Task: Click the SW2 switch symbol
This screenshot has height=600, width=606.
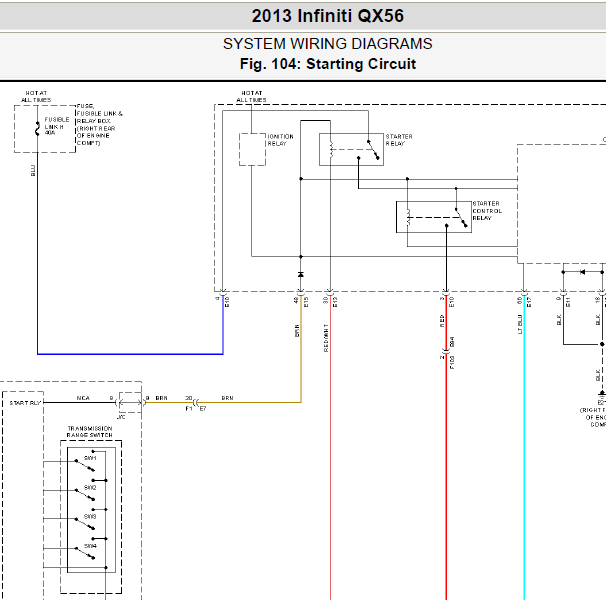Action: [85, 494]
